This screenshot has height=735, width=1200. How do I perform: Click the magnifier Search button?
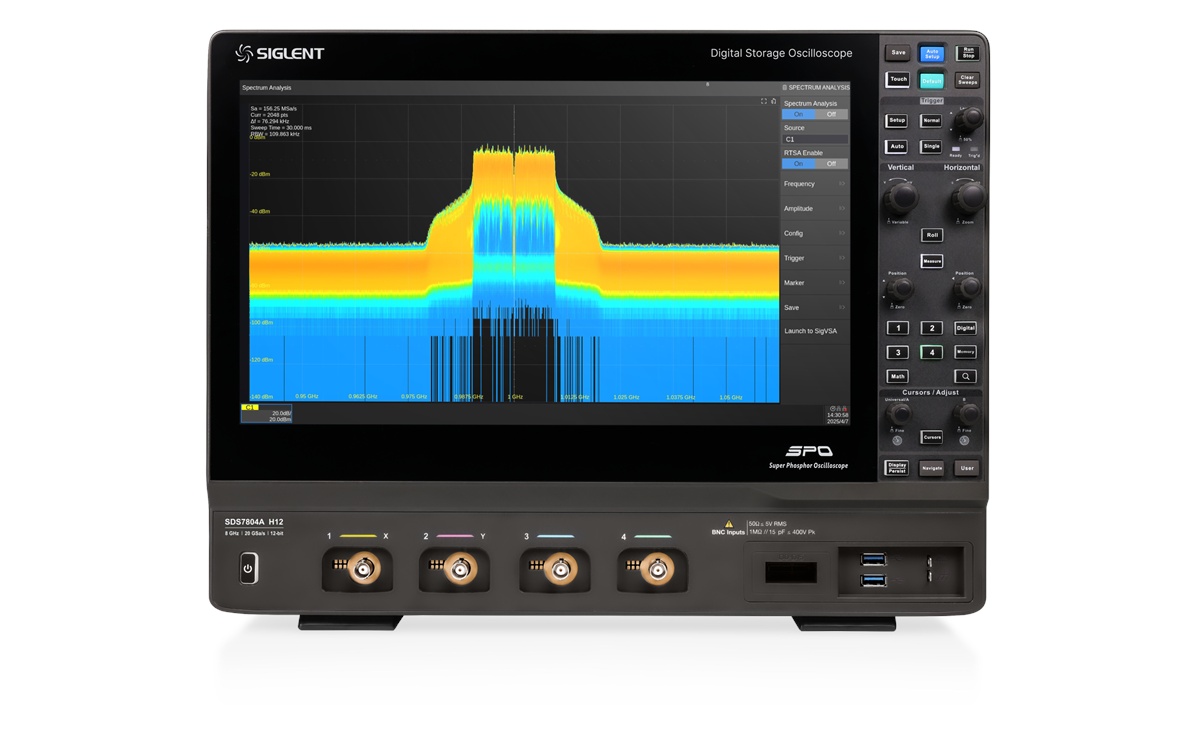coord(965,377)
